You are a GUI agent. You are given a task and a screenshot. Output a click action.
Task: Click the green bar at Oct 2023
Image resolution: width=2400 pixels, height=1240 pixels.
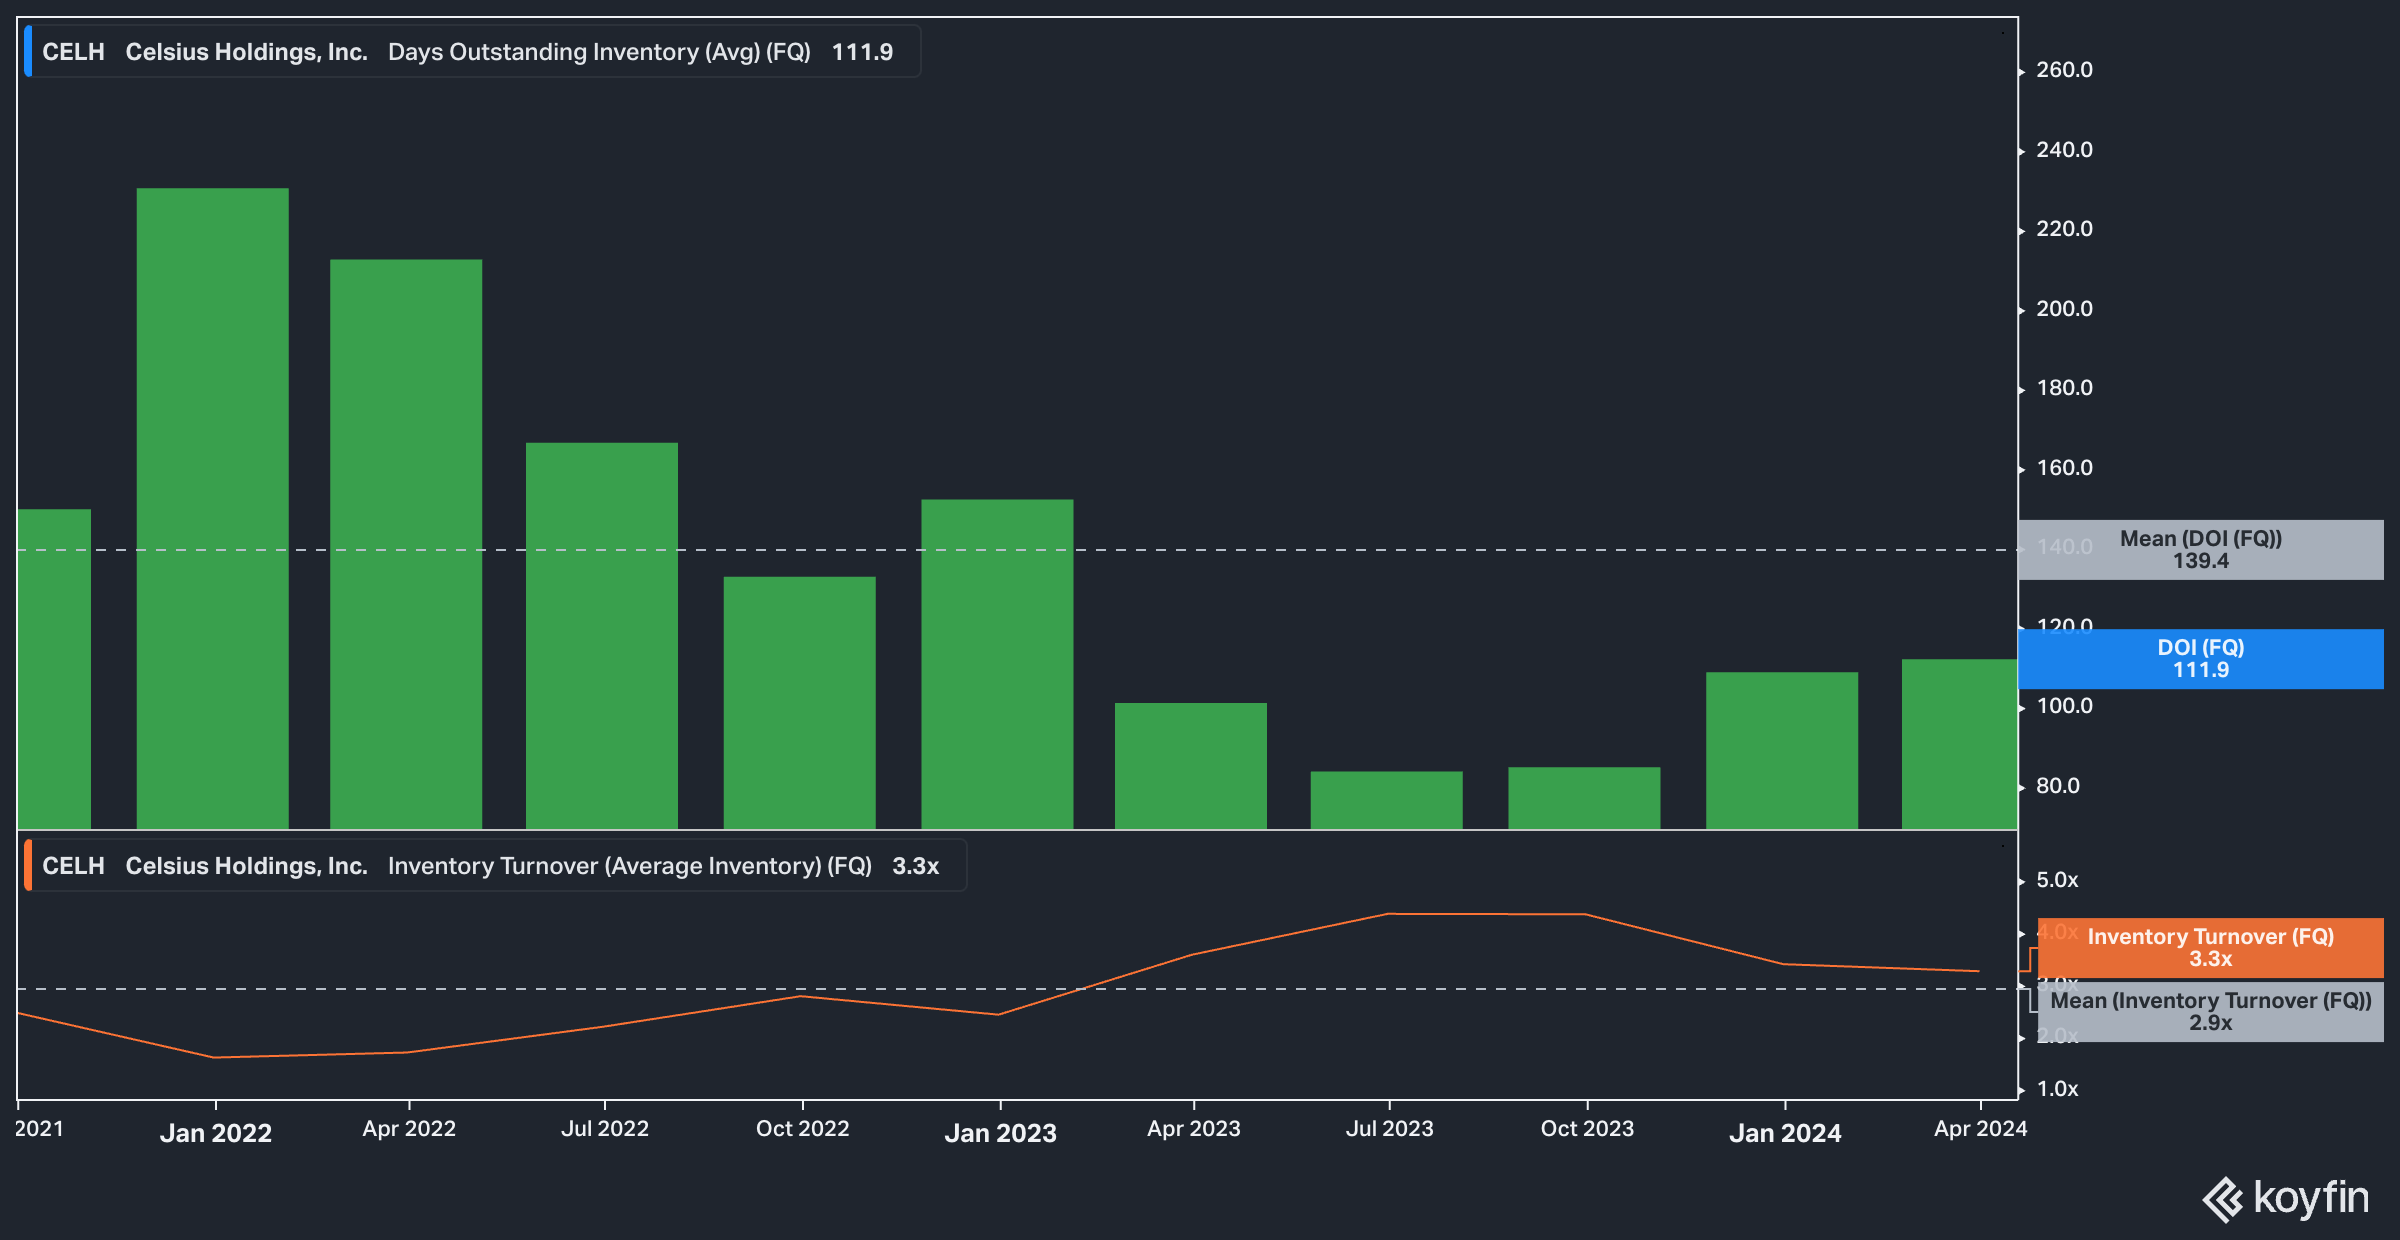[1584, 798]
